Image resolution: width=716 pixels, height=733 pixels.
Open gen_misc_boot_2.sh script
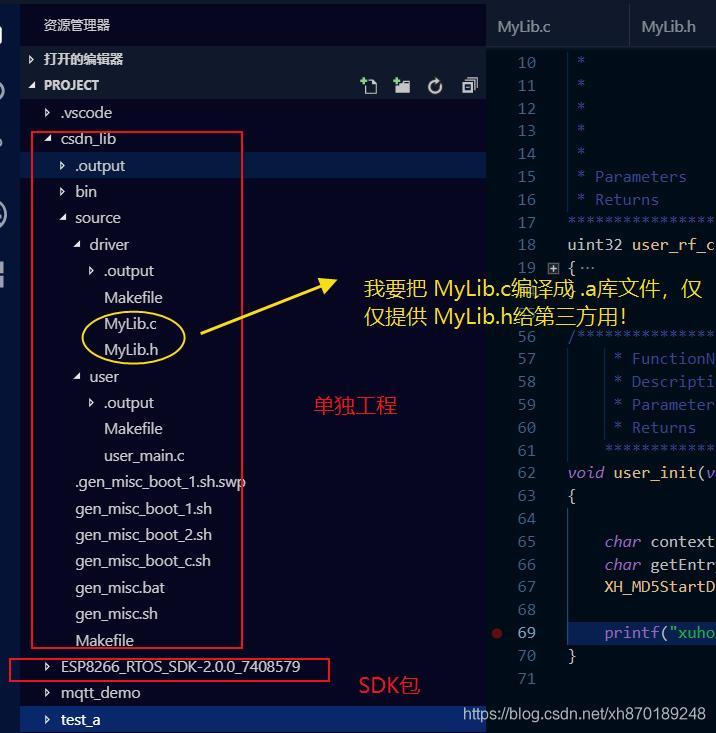point(143,535)
